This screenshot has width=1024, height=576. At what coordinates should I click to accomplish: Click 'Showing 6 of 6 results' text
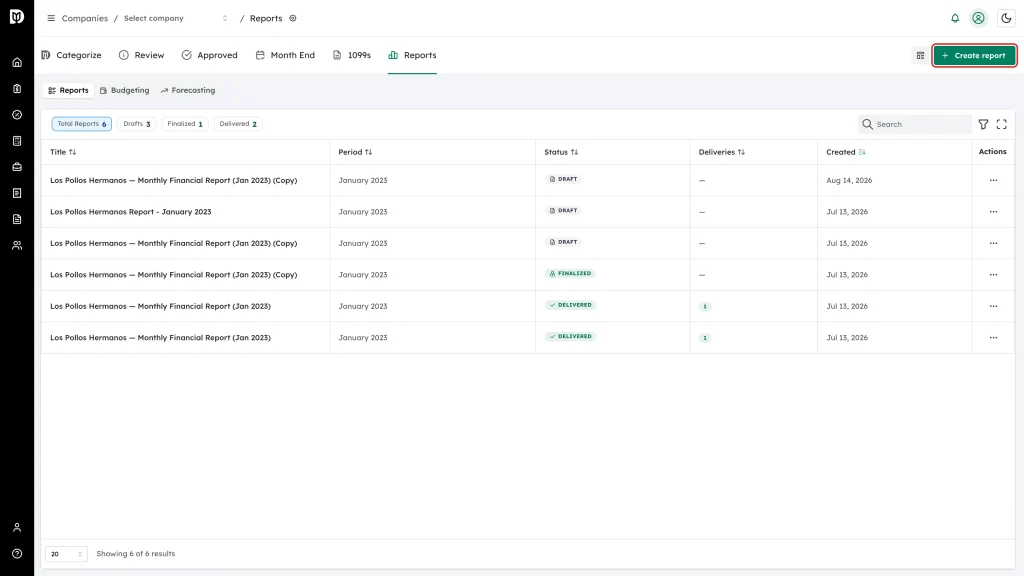(136, 554)
